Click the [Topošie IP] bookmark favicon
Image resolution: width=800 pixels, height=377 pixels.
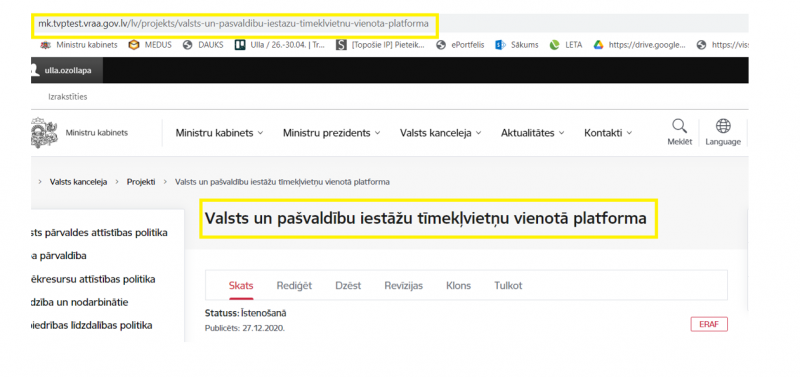coord(341,45)
